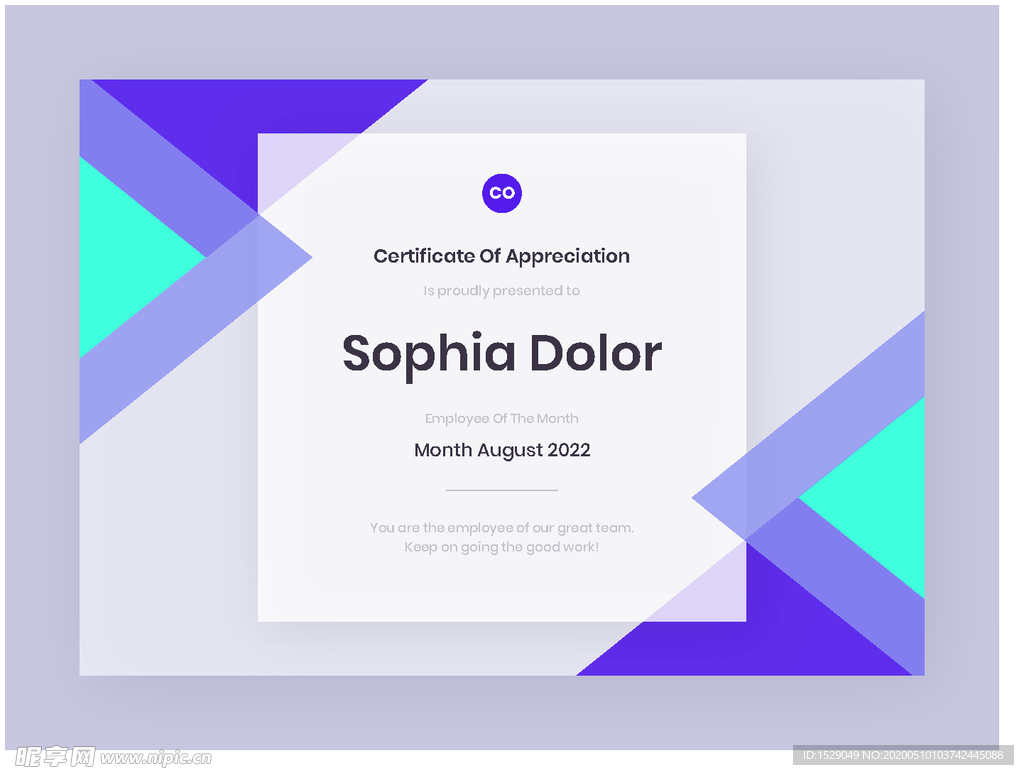Click 'You are the employee of our great team.'

click(502, 528)
